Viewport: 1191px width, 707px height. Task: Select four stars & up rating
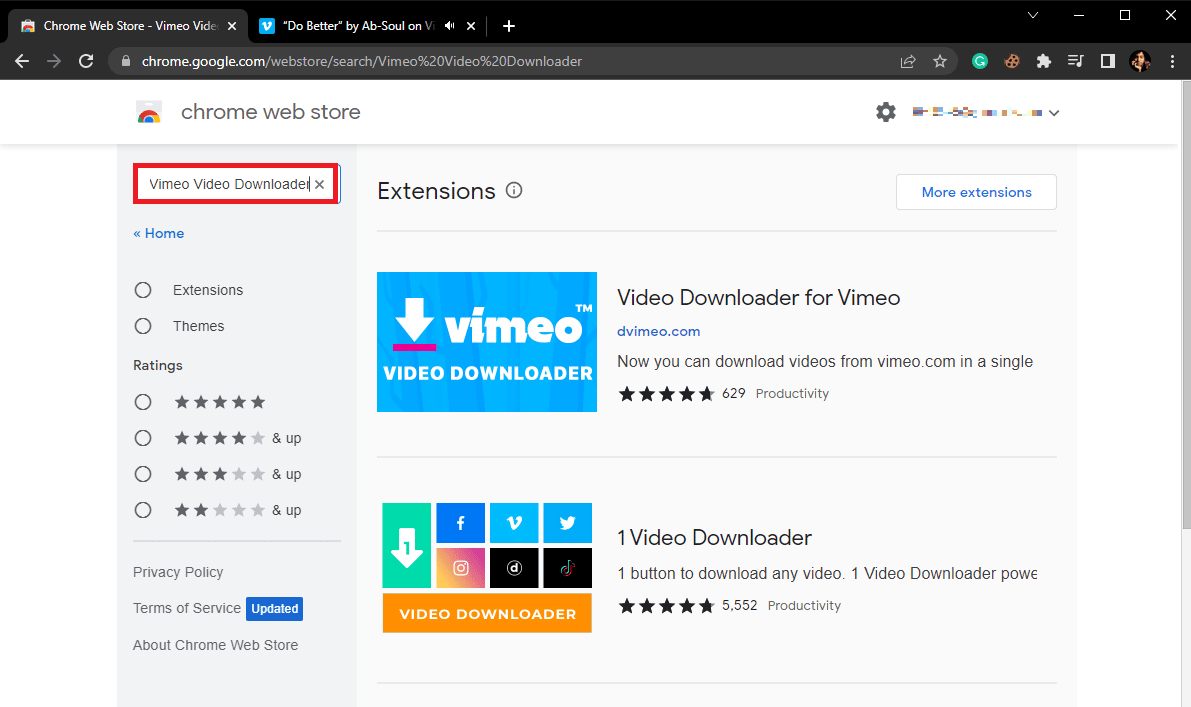(143, 438)
